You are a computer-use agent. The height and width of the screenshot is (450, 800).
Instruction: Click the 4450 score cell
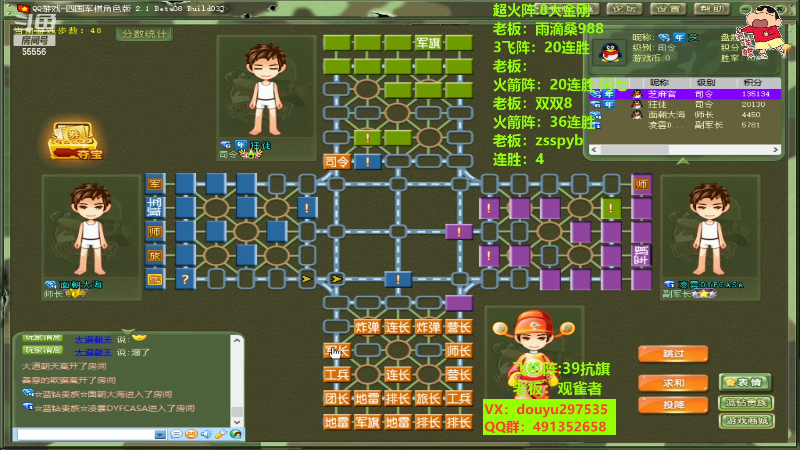point(751,115)
